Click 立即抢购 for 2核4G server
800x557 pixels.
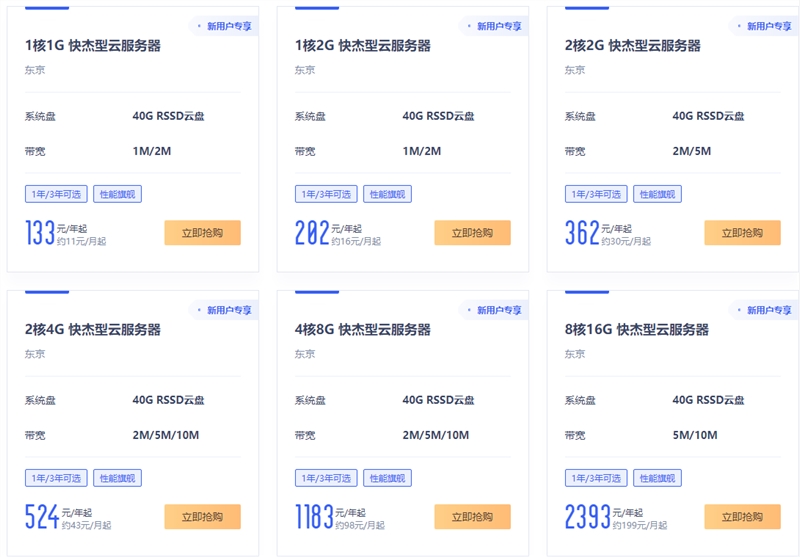tap(203, 517)
